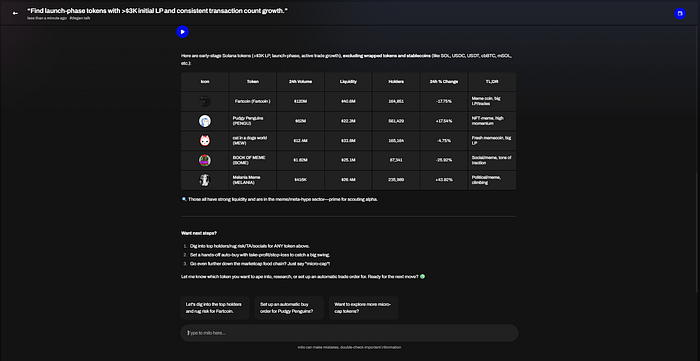
Task: Click the 24h % Change column header
Action: tap(444, 82)
